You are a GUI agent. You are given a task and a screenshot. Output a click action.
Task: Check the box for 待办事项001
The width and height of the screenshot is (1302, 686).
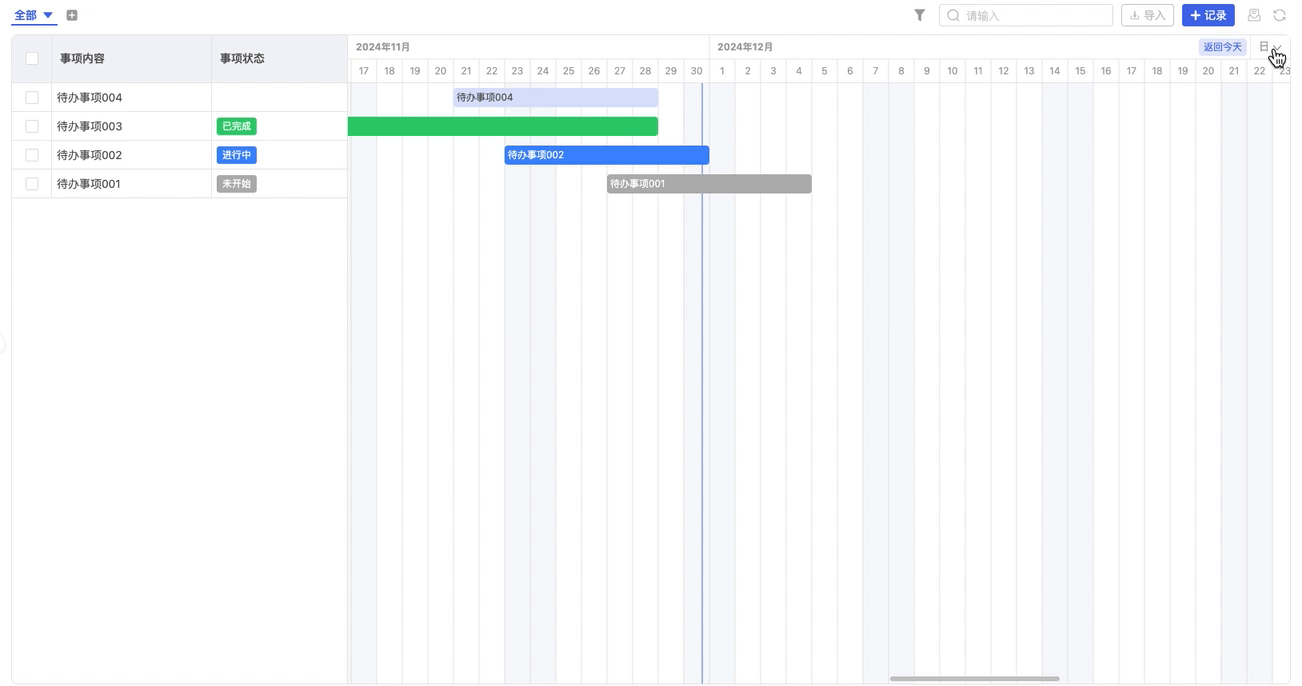(x=32, y=184)
